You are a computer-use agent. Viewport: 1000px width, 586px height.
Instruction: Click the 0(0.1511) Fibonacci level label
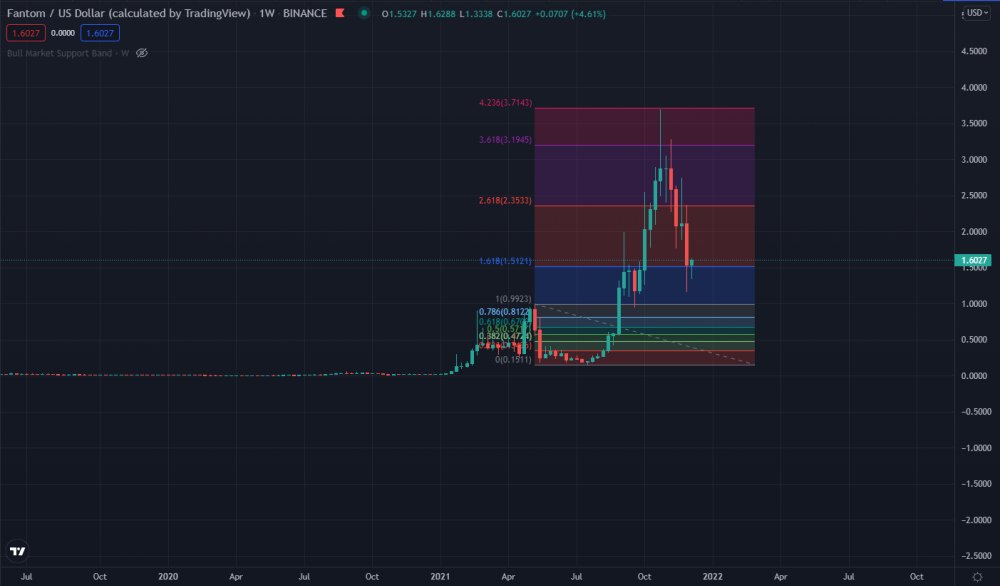[x=513, y=360]
